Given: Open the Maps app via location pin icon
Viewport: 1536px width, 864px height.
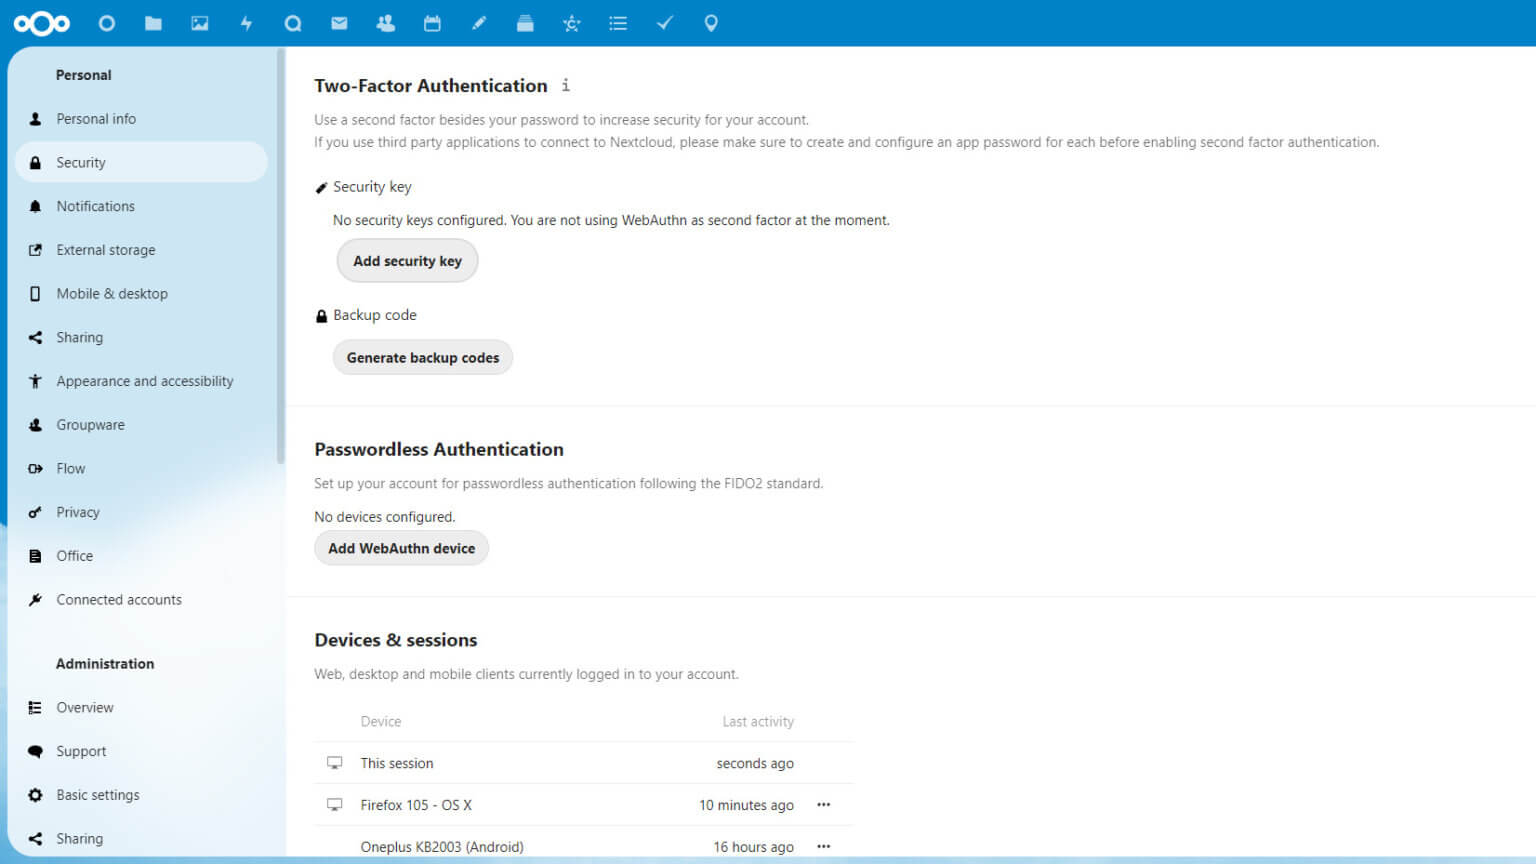Looking at the screenshot, I should 710,22.
